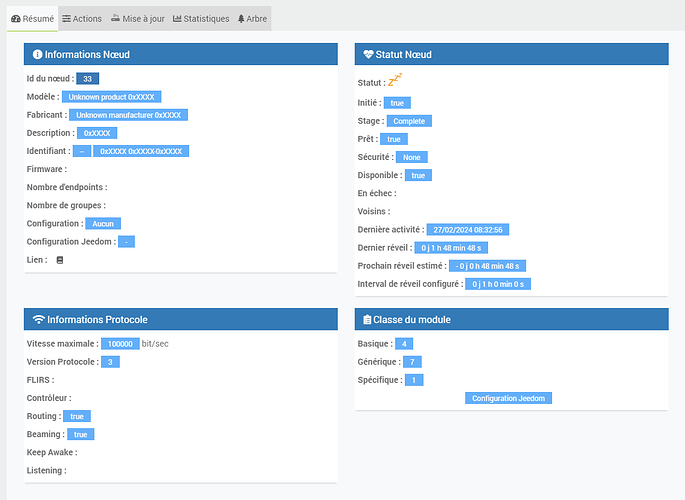Image resolution: width=685 pixels, height=500 pixels.
Task: Click the heartbeat icon in Statut Nœud header
Action: click(368, 54)
